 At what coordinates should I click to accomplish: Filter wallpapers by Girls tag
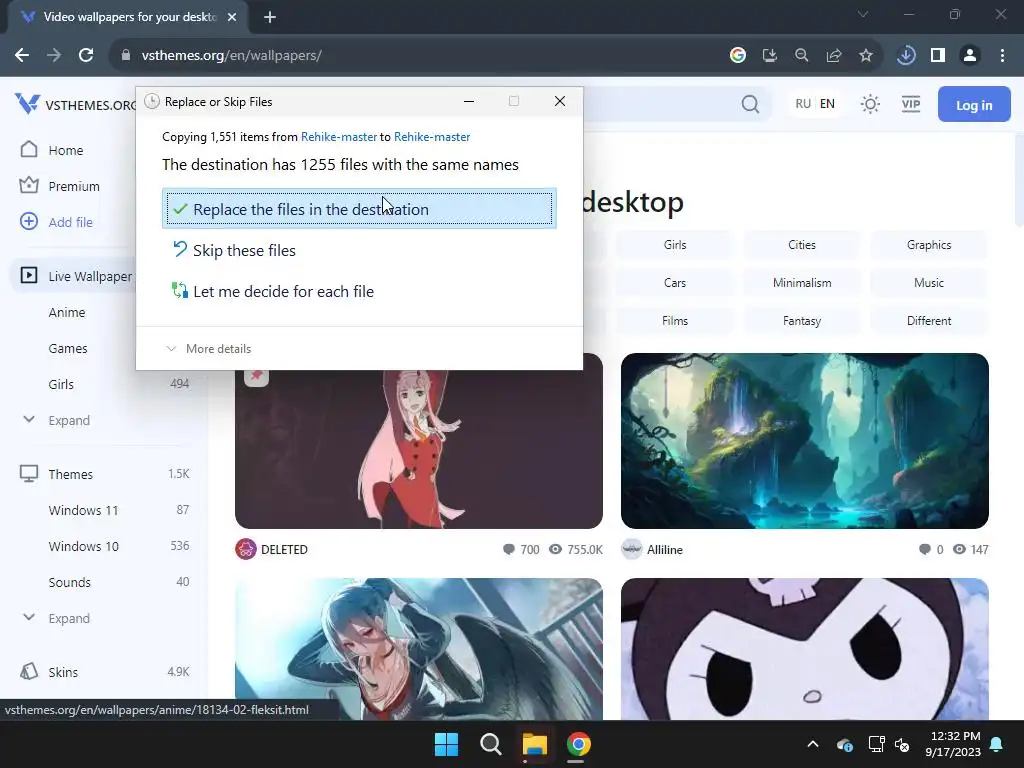tap(675, 245)
